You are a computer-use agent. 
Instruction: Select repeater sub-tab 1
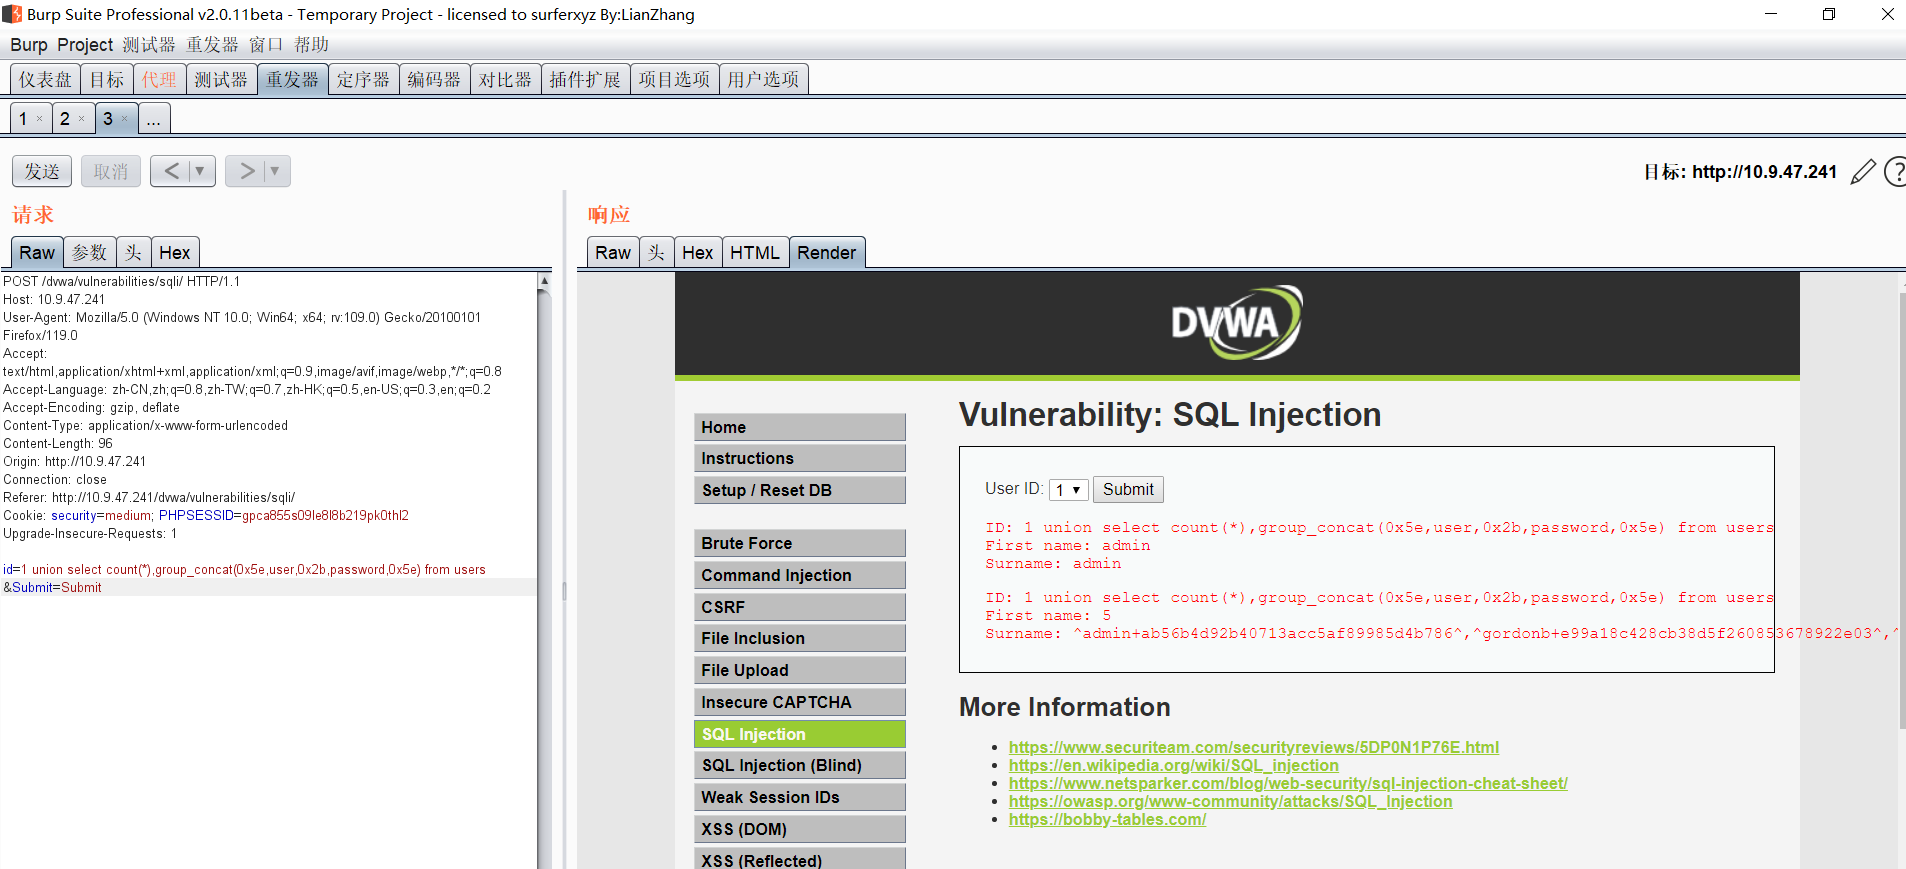23,119
